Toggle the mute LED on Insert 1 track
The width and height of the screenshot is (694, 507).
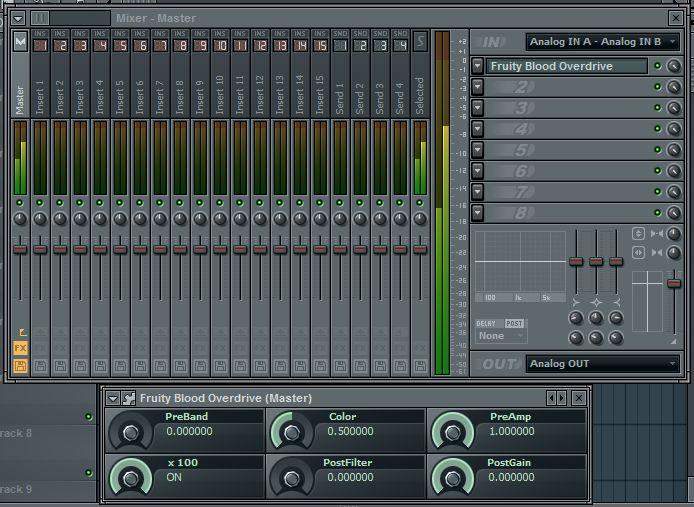coord(40,202)
